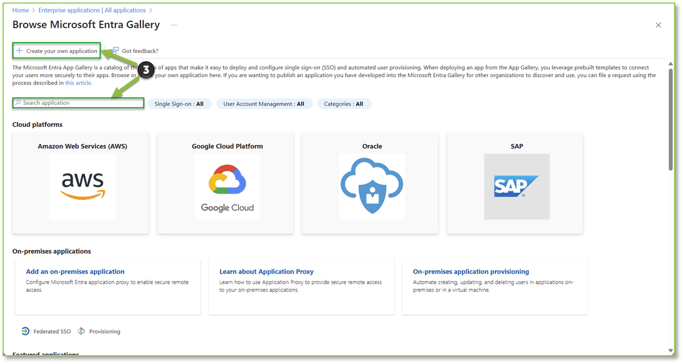Open Enterprise applications breadcrumb link
The image size is (683, 364).
click(92, 10)
